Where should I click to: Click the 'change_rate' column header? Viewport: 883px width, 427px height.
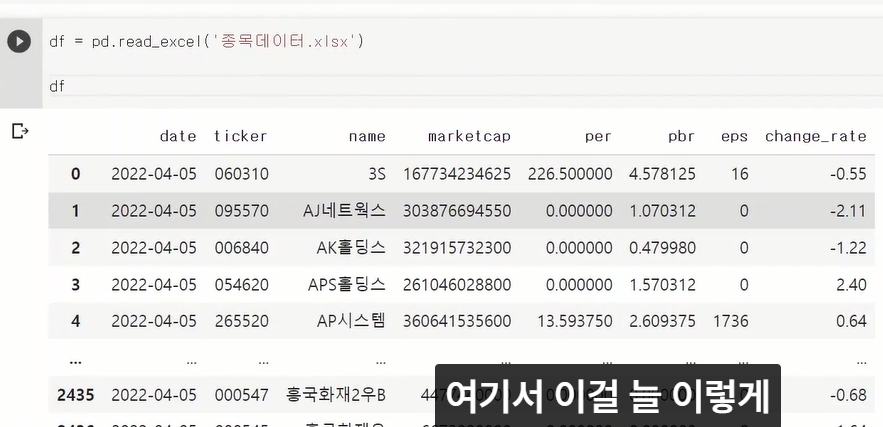tap(815, 136)
